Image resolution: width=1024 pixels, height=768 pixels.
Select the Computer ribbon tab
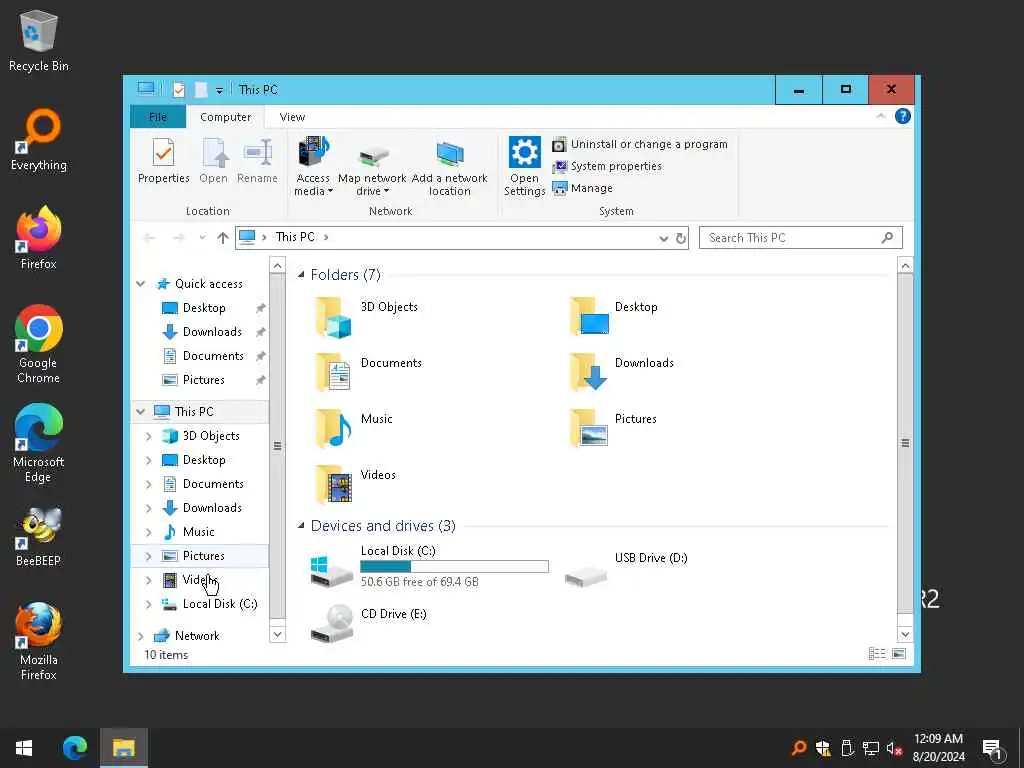click(x=225, y=117)
